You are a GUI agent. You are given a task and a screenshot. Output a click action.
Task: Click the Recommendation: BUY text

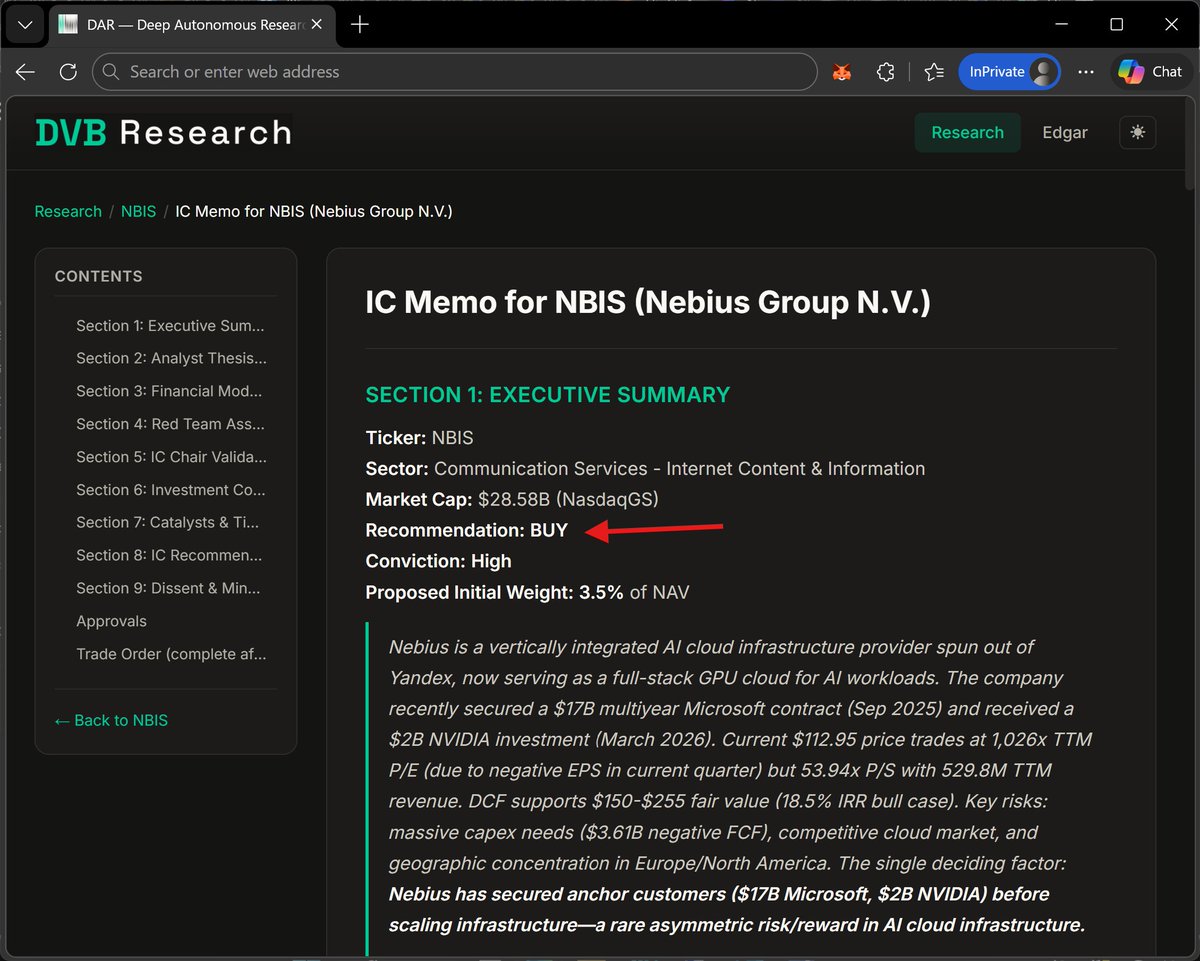(x=467, y=531)
